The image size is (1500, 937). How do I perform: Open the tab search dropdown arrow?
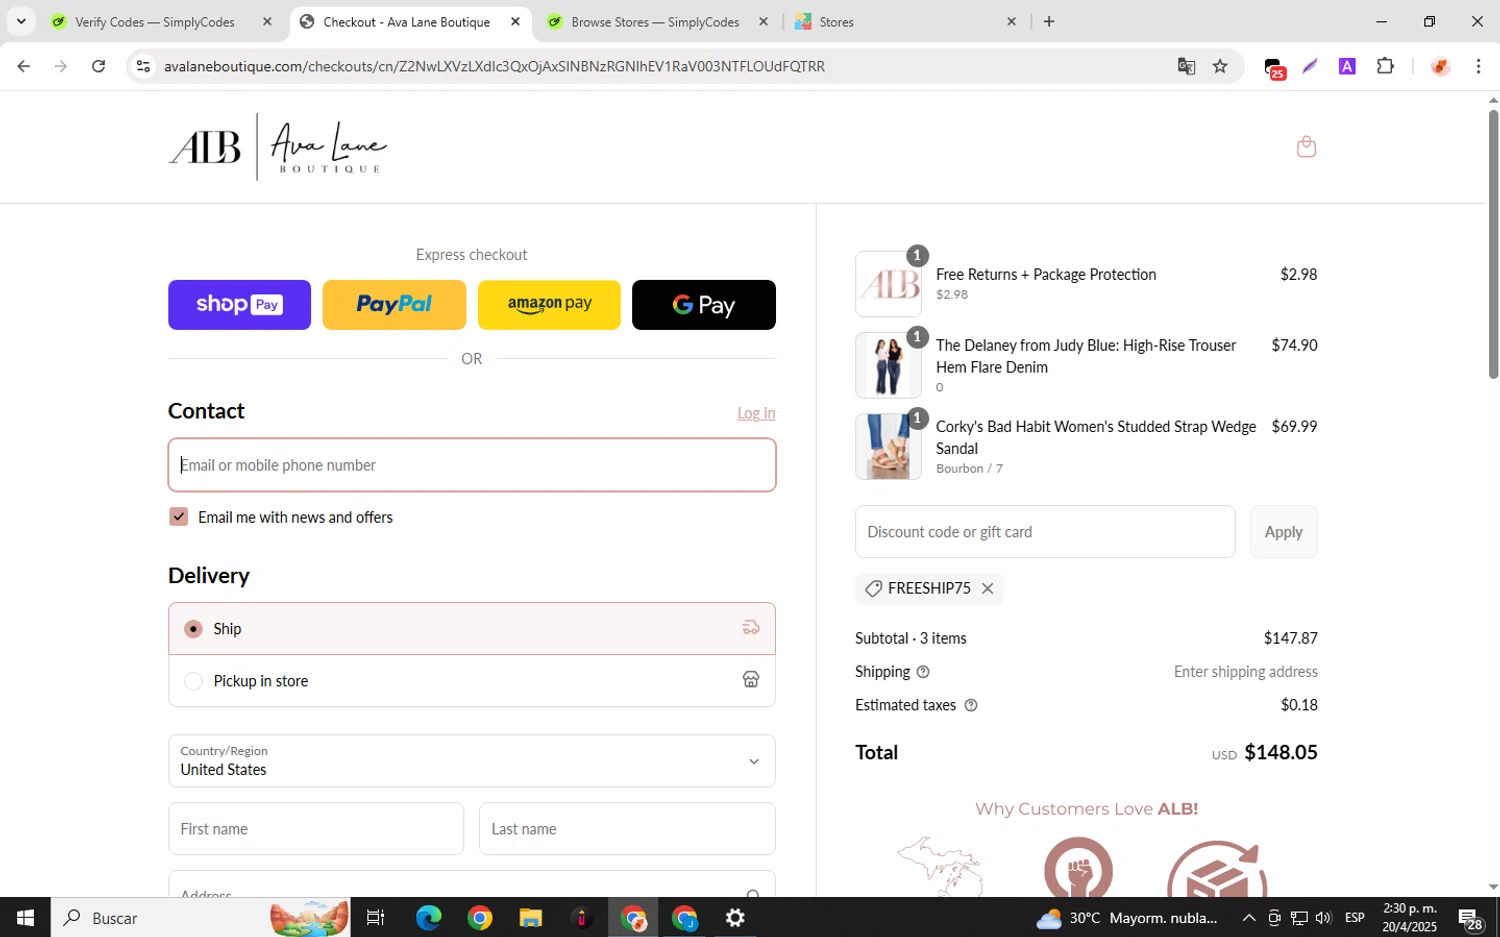tap(21, 21)
